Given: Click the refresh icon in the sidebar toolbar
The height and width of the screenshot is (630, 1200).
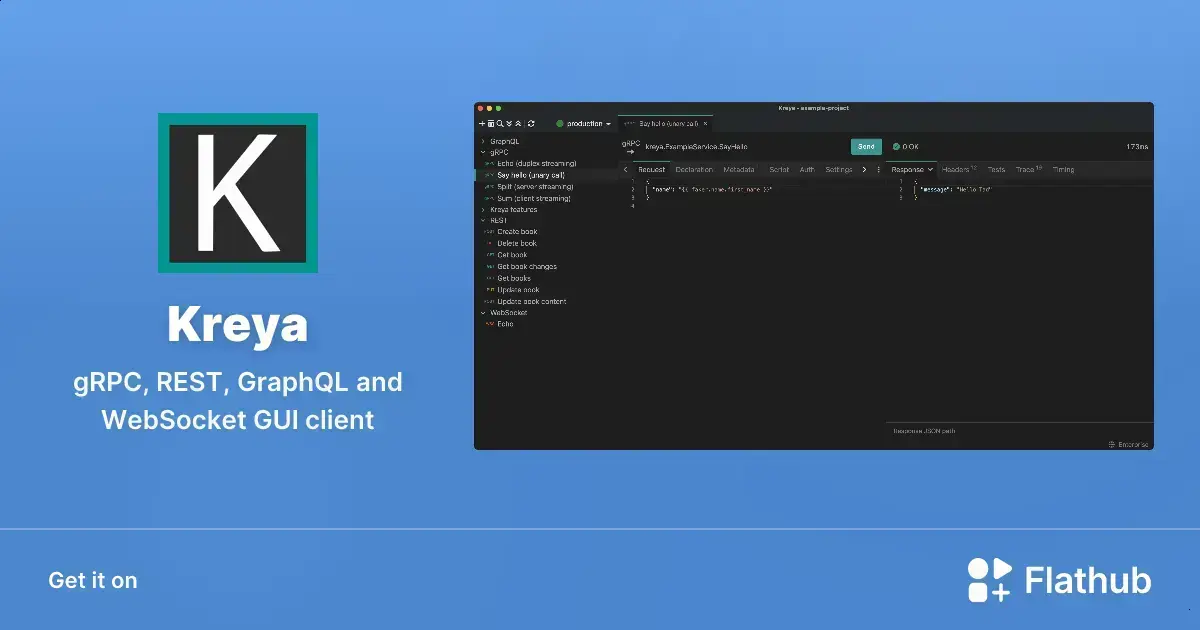Looking at the screenshot, I should [x=531, y=124].
